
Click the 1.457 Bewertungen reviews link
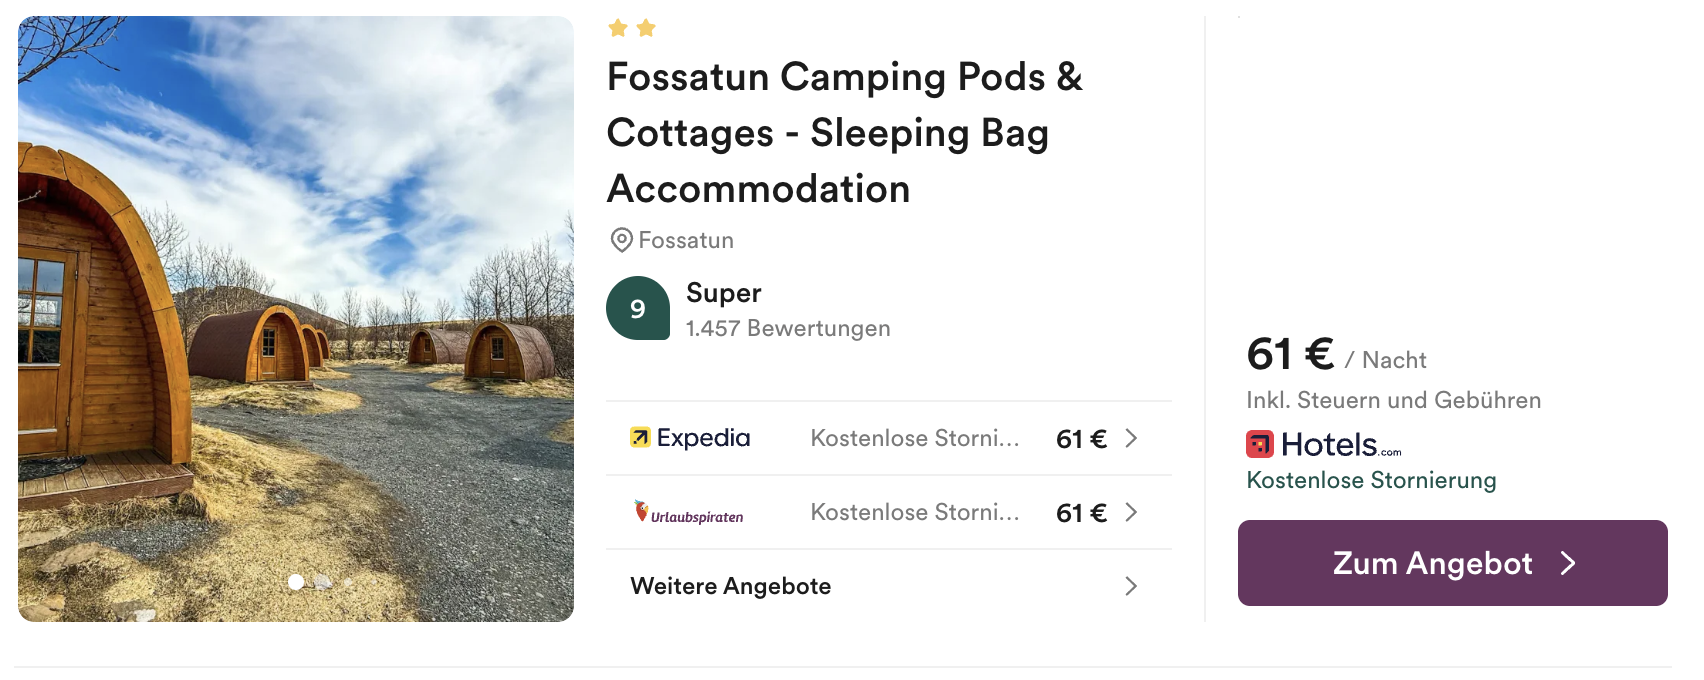tap(788, 328)
